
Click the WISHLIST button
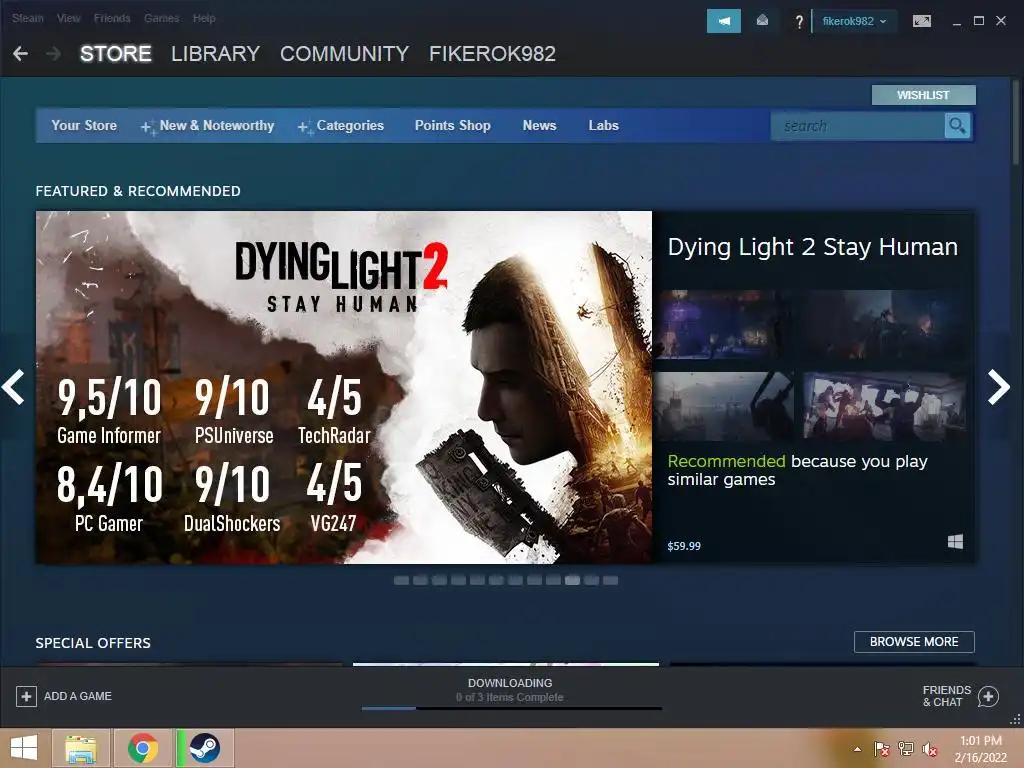[x=923, y=95]
